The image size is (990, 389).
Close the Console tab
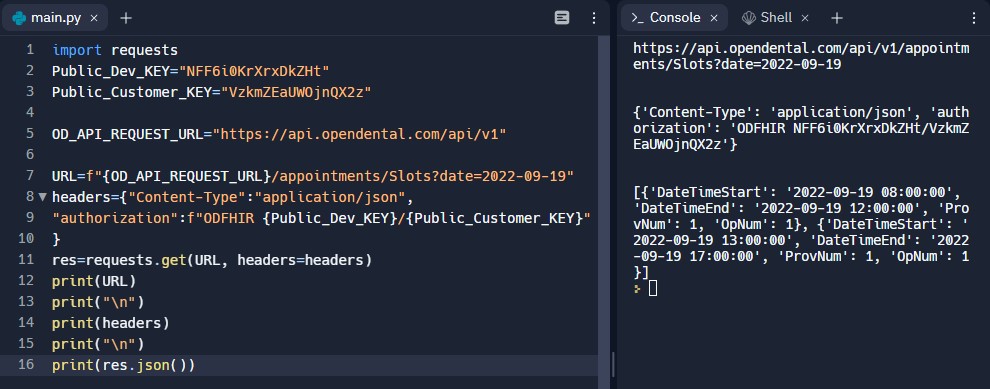coord(714,18)
